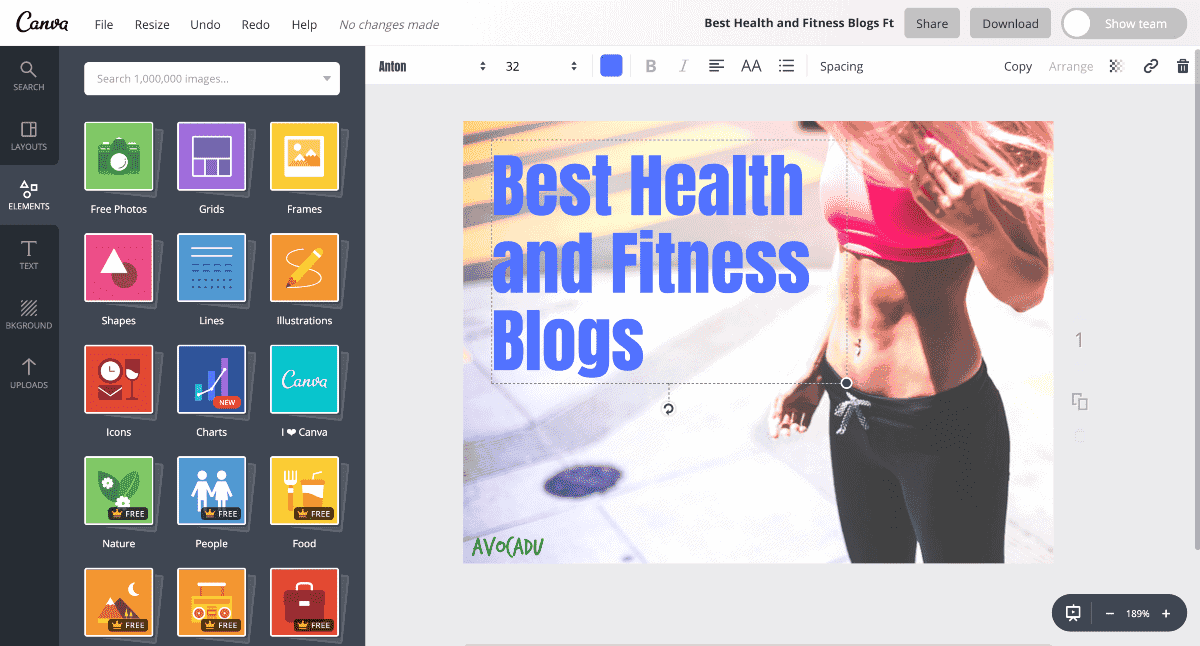Open the Elements panel in the sidebar
The height and width of the screenshot is (646, 1200).
29,193
